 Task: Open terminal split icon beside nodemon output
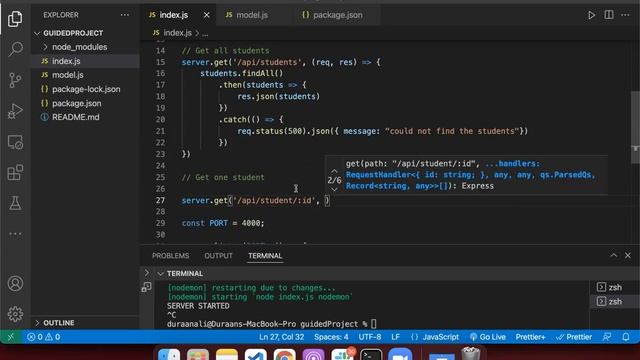[147, 287]
